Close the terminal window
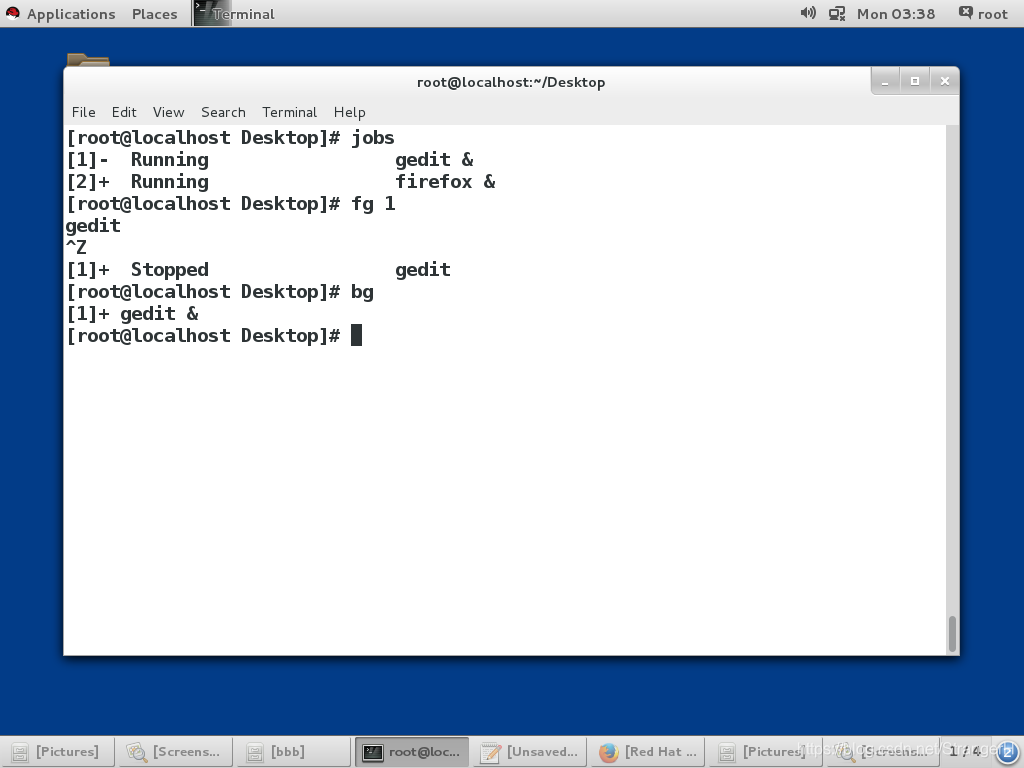This screenshot has width=1024, height=768. click(944, 82)
